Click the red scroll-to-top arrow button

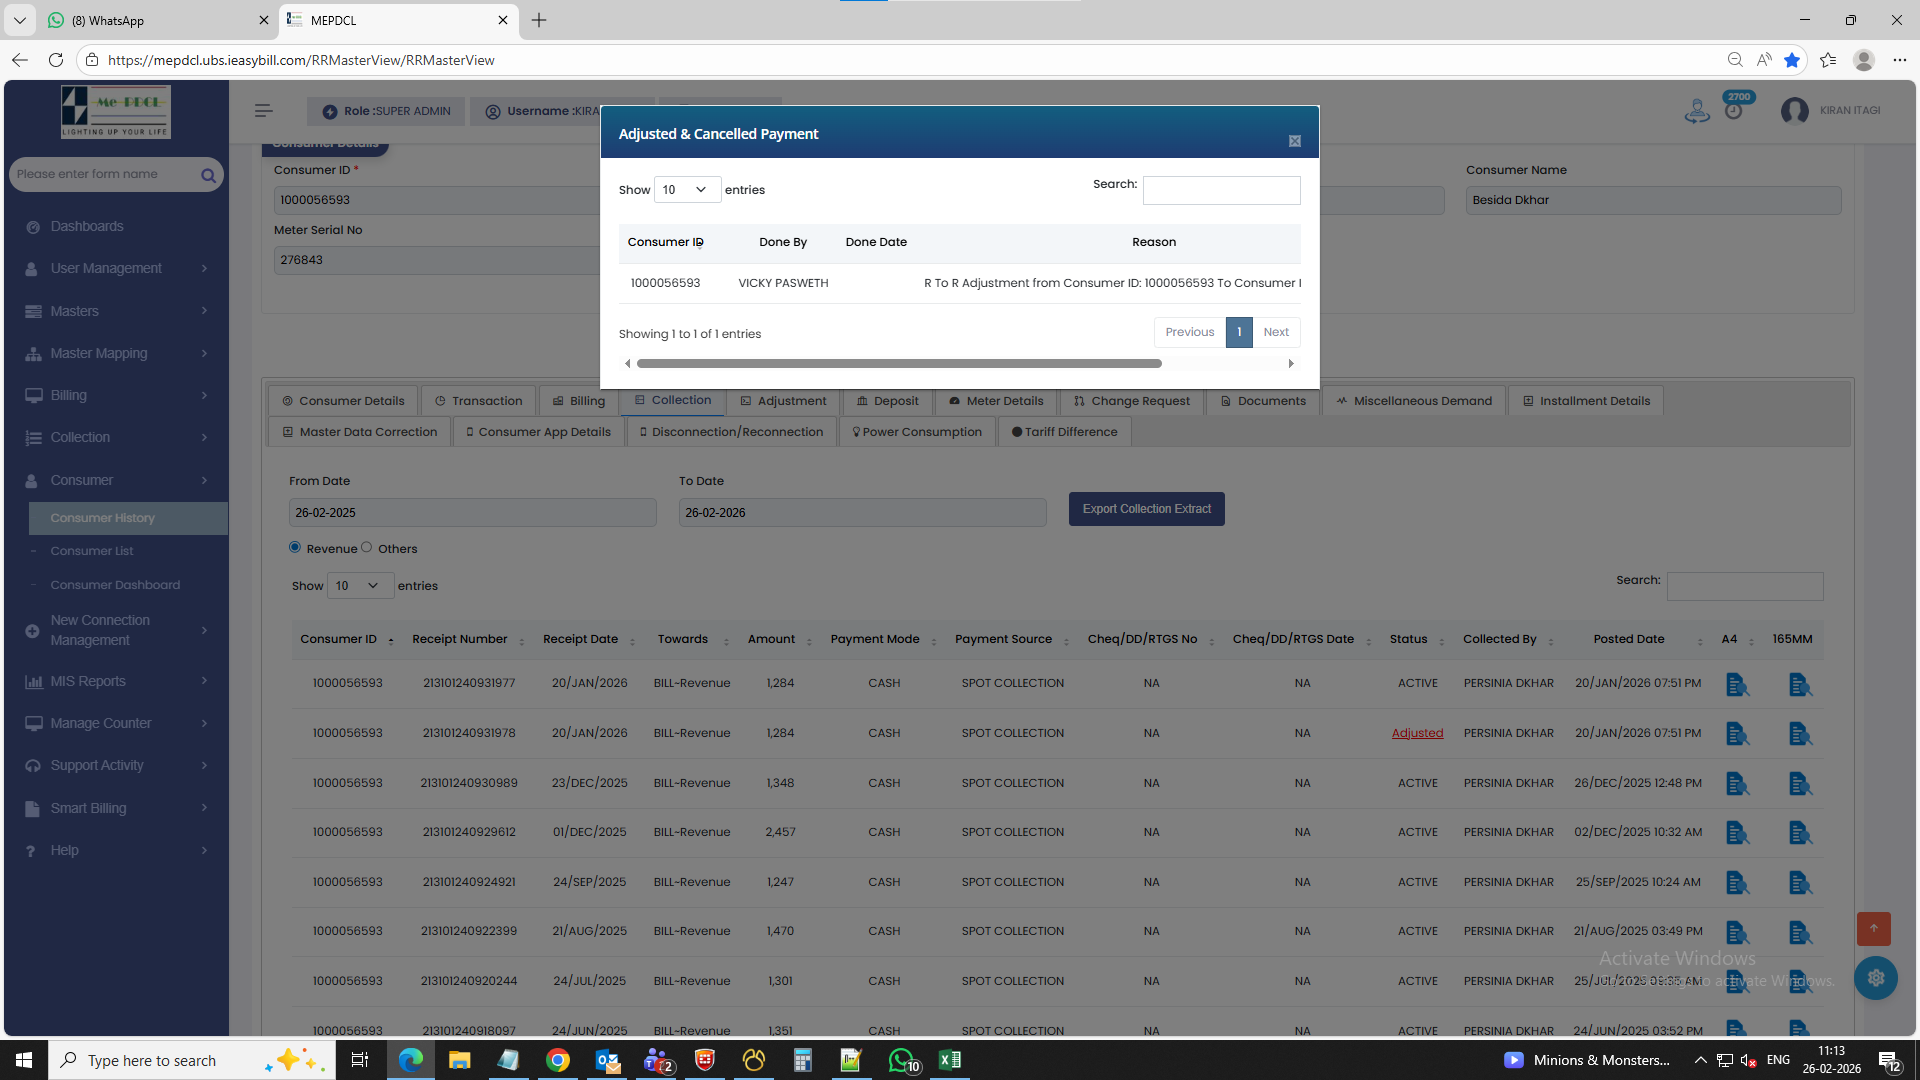(1873, 928)
